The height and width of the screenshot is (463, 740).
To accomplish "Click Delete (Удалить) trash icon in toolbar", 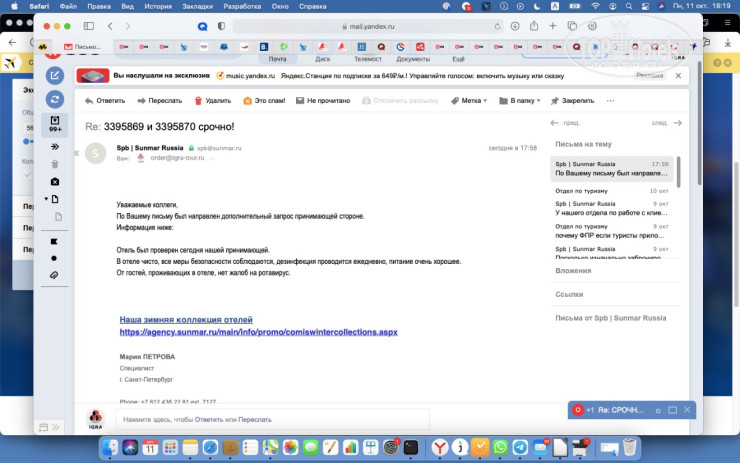I will 211,101.
